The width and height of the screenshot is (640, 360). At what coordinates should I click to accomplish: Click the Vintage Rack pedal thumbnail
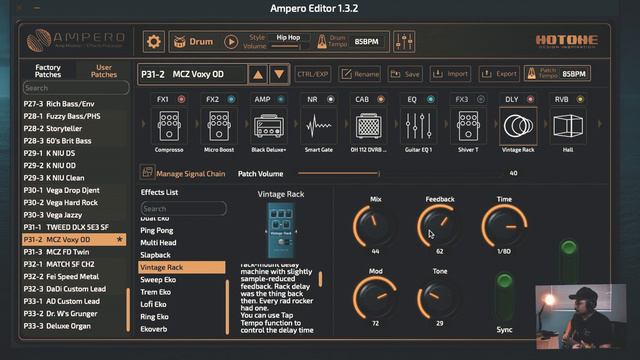[281, 230]
